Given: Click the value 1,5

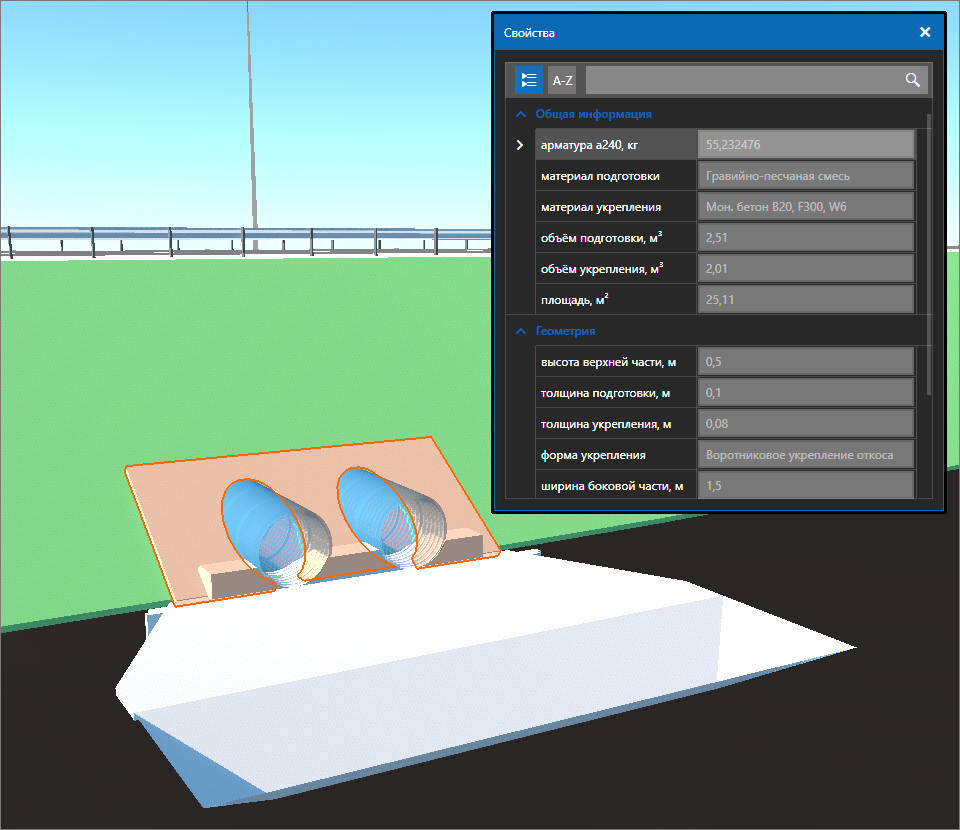Looking at the screenshot, I should 806,485.
